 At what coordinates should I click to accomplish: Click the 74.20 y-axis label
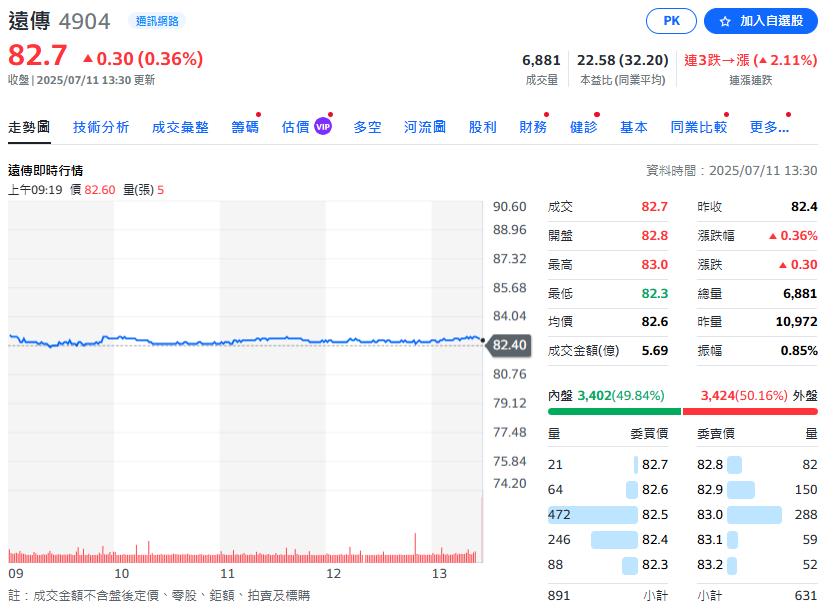[509, 483]
